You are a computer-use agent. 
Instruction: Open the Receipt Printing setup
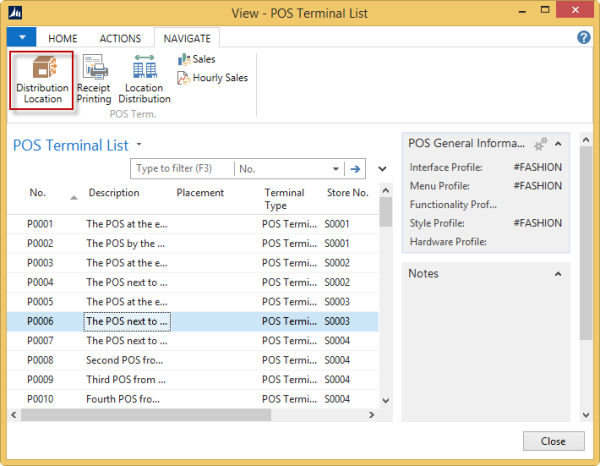click(x=94, y=79)
